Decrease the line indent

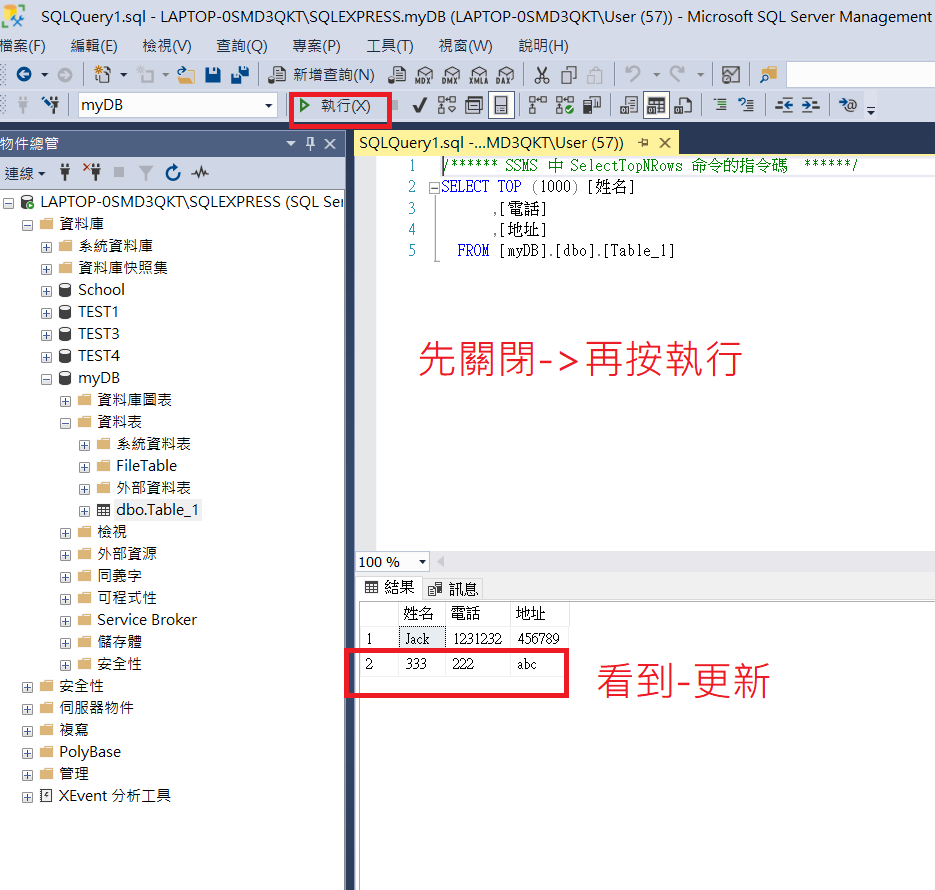click(784, 106)
